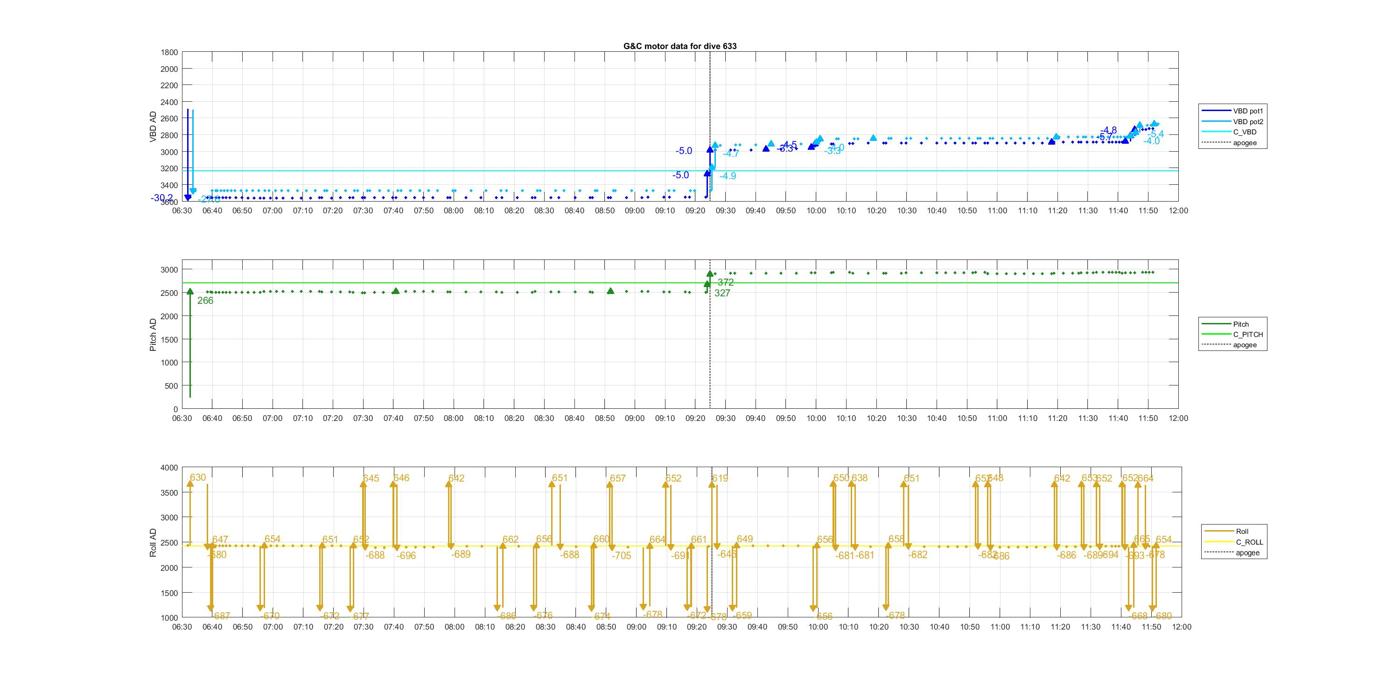Screen dimensions: 1400x693
Task: Click the "372" pitch data label
Action: (x=725, y=283)
